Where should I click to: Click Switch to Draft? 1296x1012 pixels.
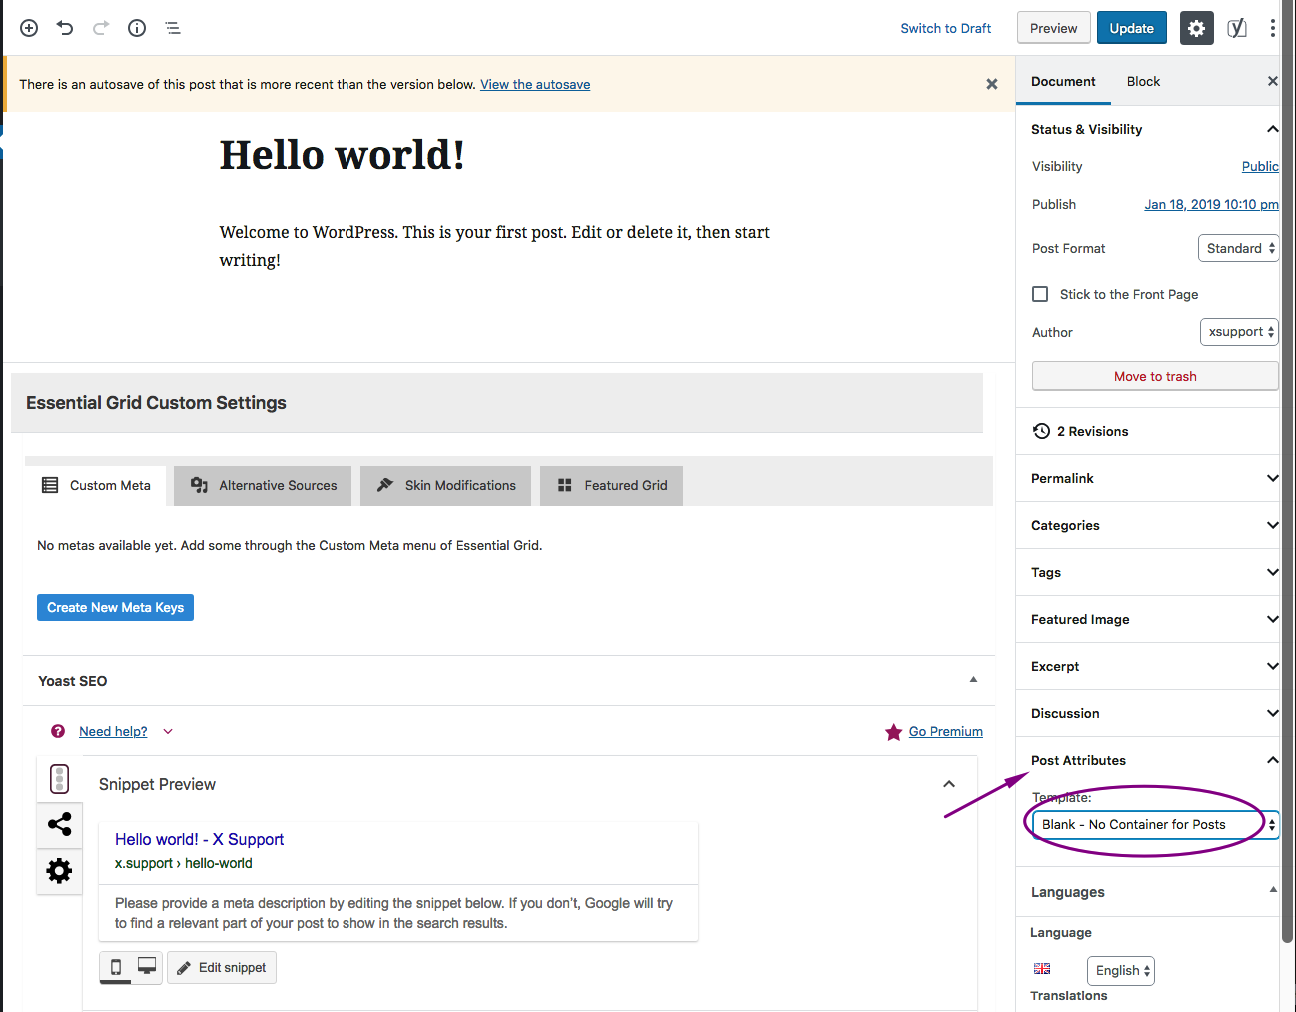946,28
